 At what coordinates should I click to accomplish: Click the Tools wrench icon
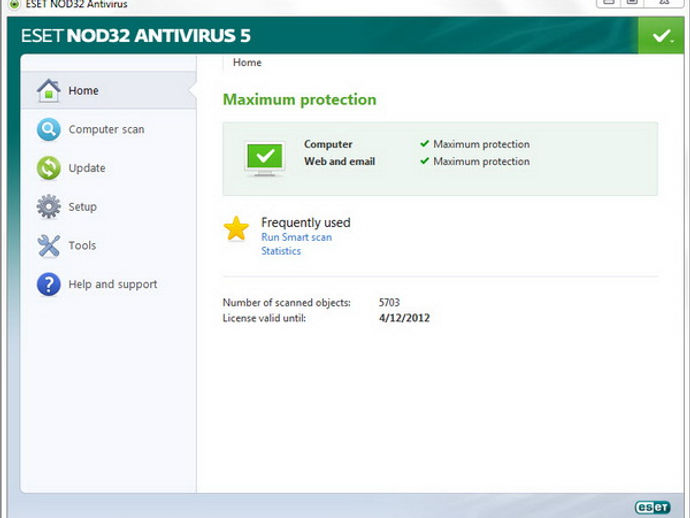pyautogui.click(x=48, y=245)
